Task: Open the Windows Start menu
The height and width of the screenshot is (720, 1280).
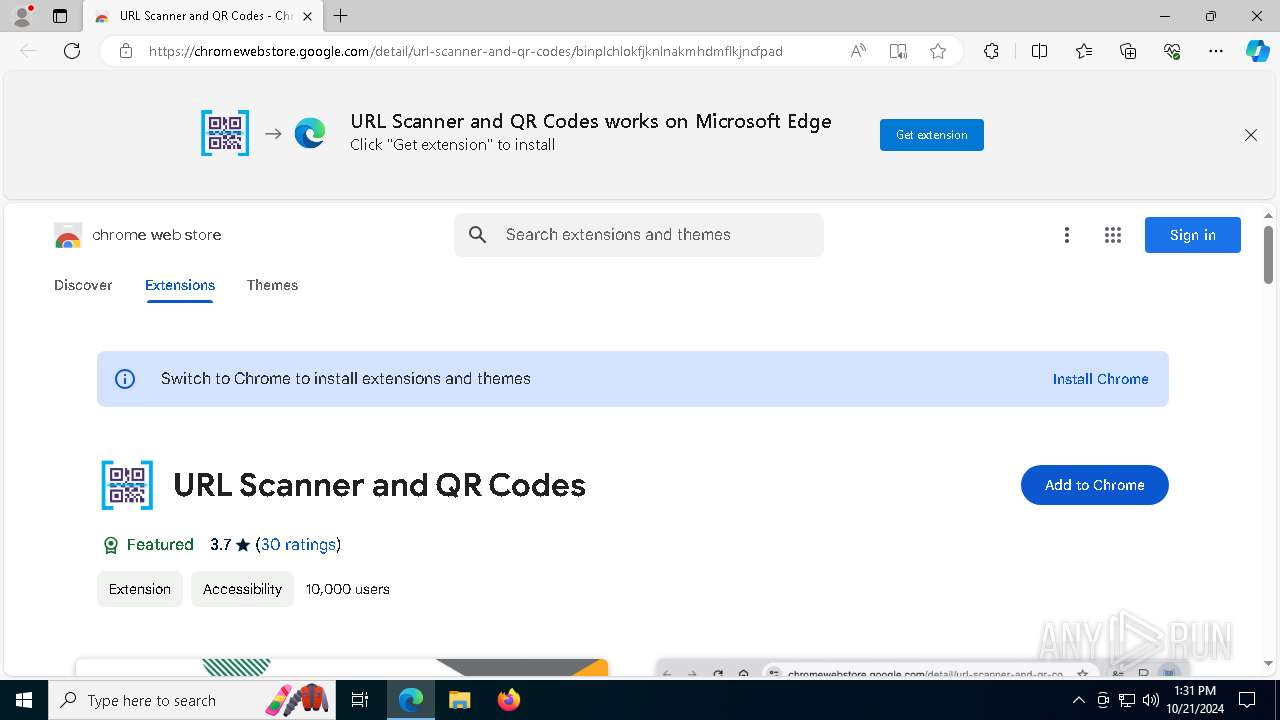Action: coord(24,700)
